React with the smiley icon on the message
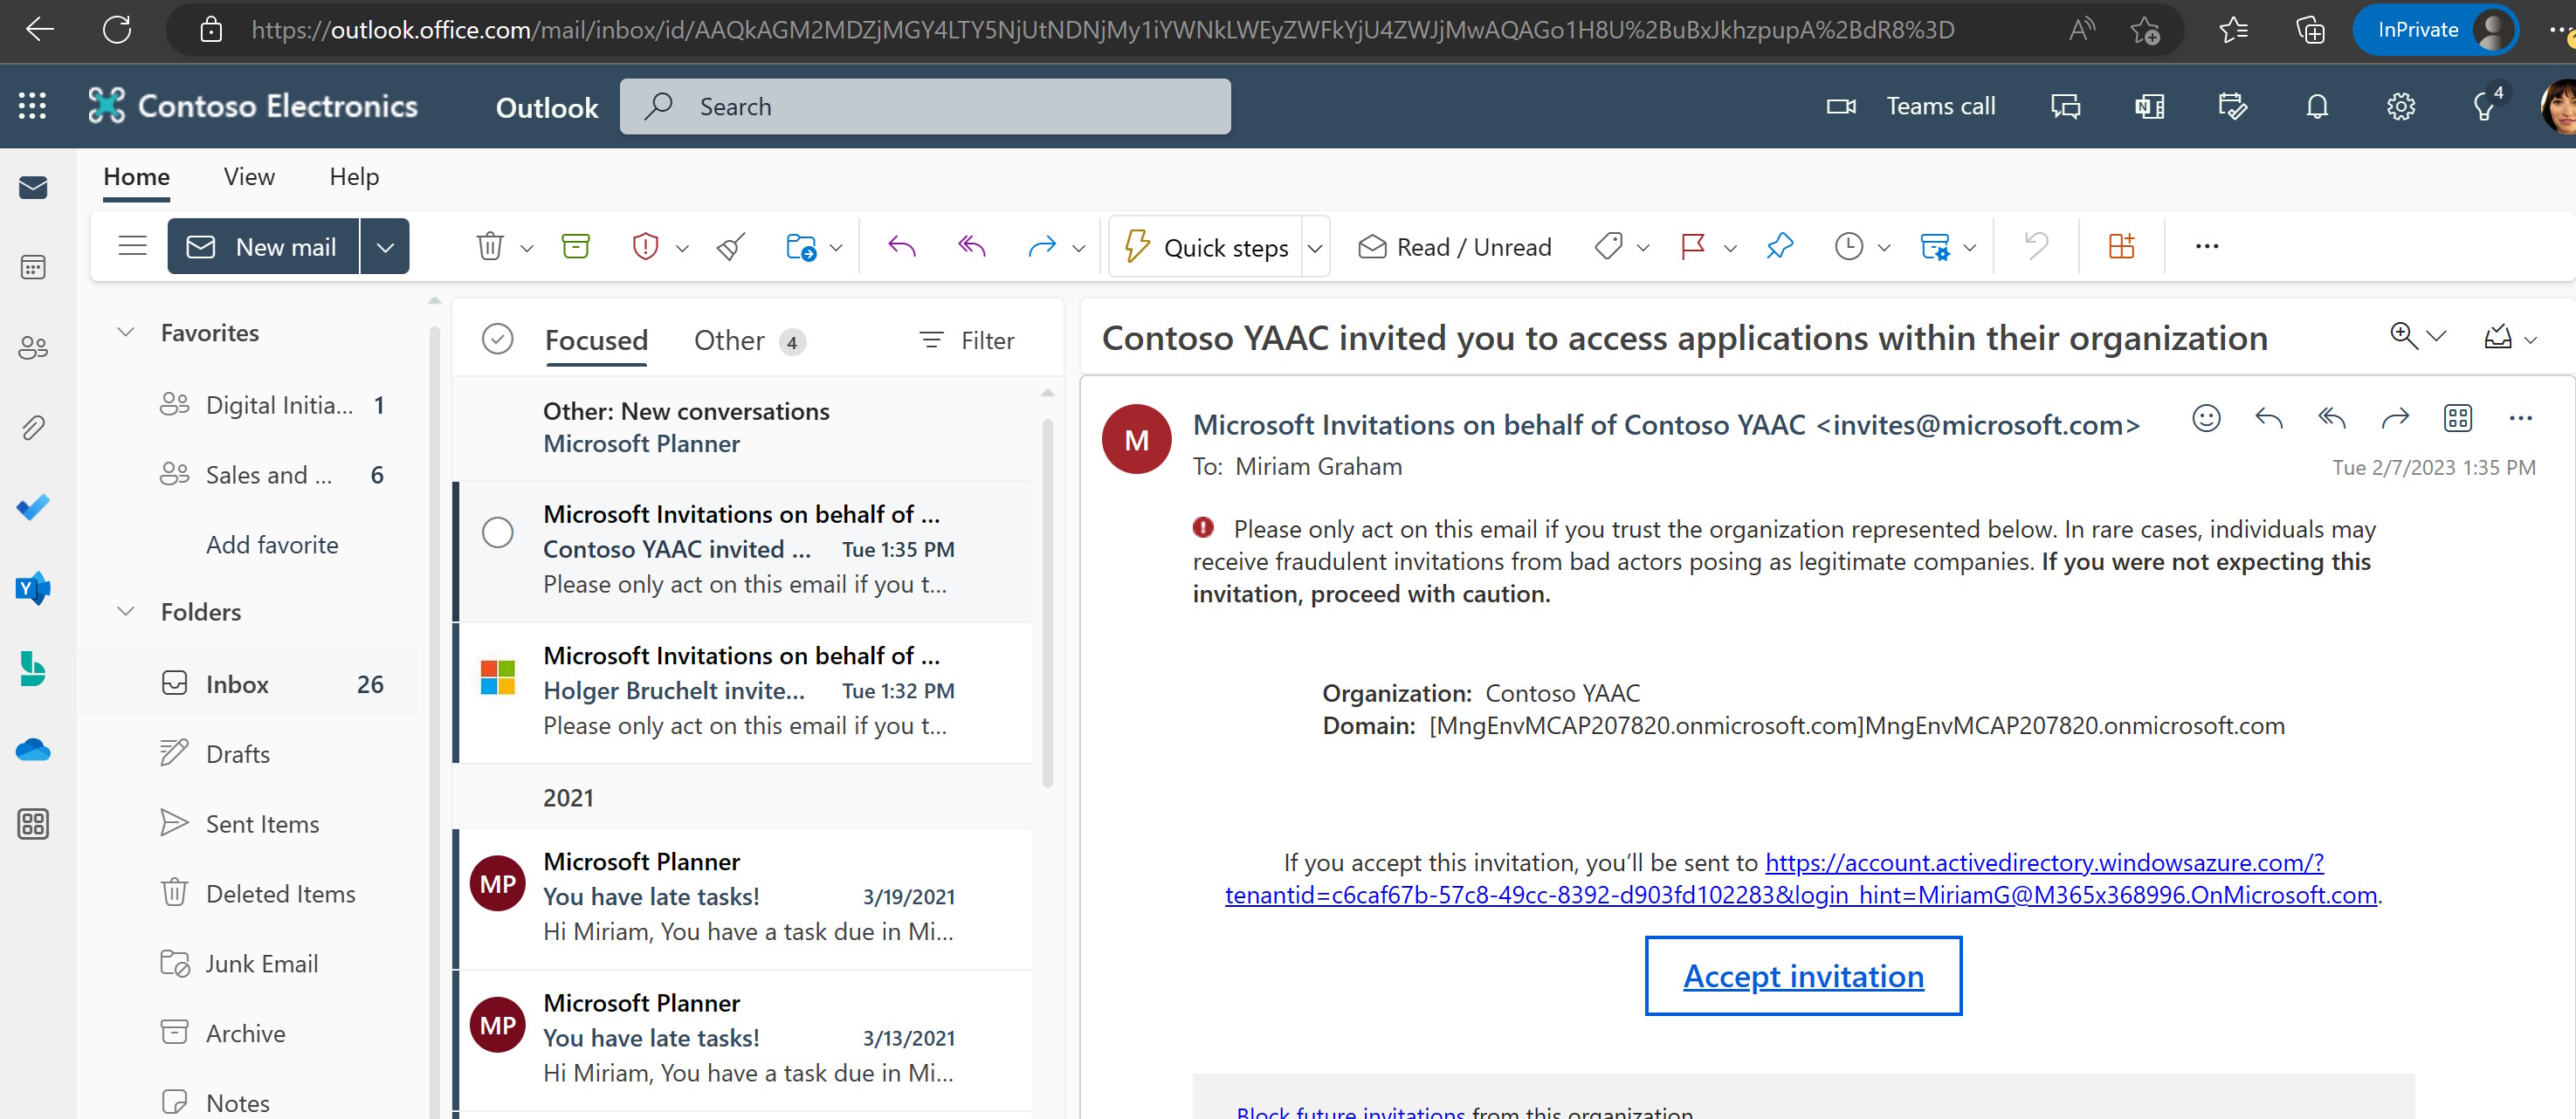The image size is (2576, 1119). click(x=2206, y=418)
